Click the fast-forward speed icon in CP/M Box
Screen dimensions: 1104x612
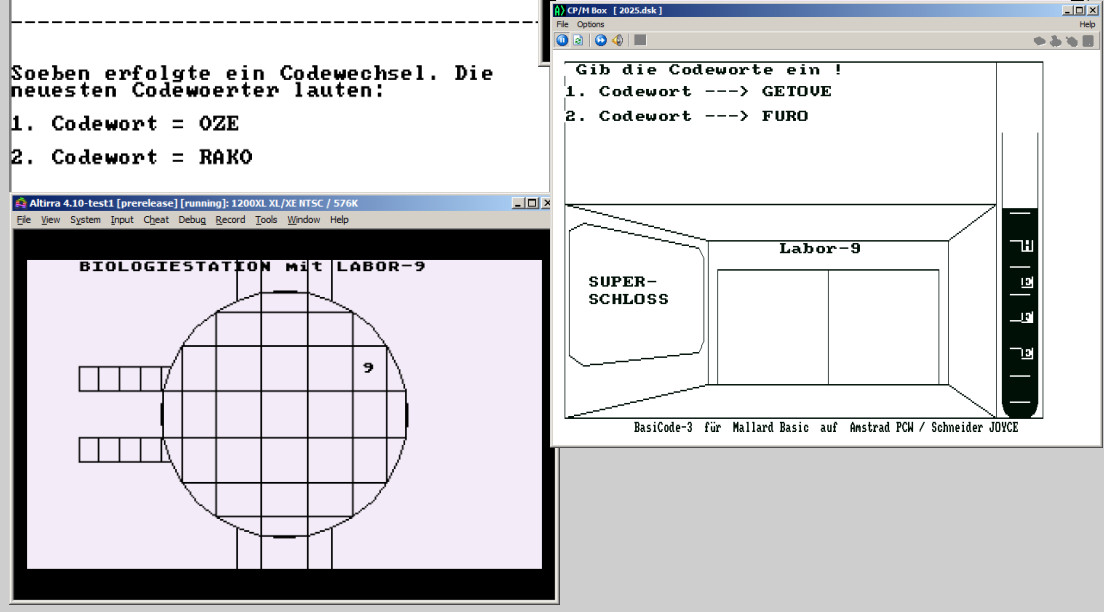[x=600, y=40]
